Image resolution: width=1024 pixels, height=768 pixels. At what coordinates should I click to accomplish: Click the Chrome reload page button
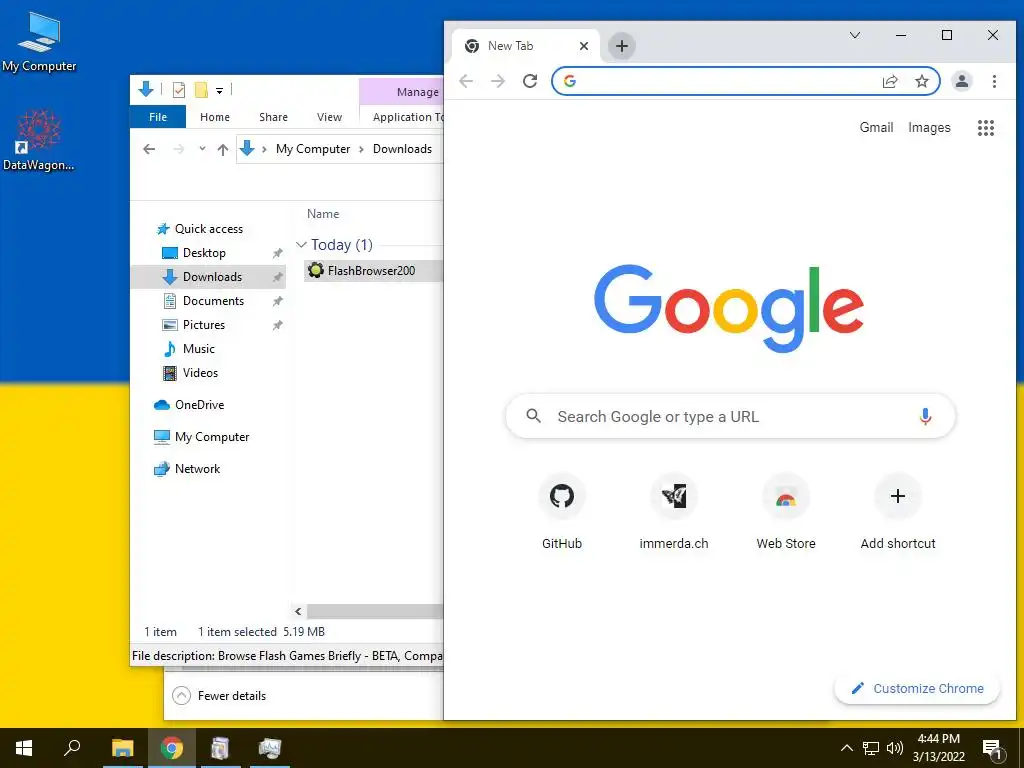[530, 81]
